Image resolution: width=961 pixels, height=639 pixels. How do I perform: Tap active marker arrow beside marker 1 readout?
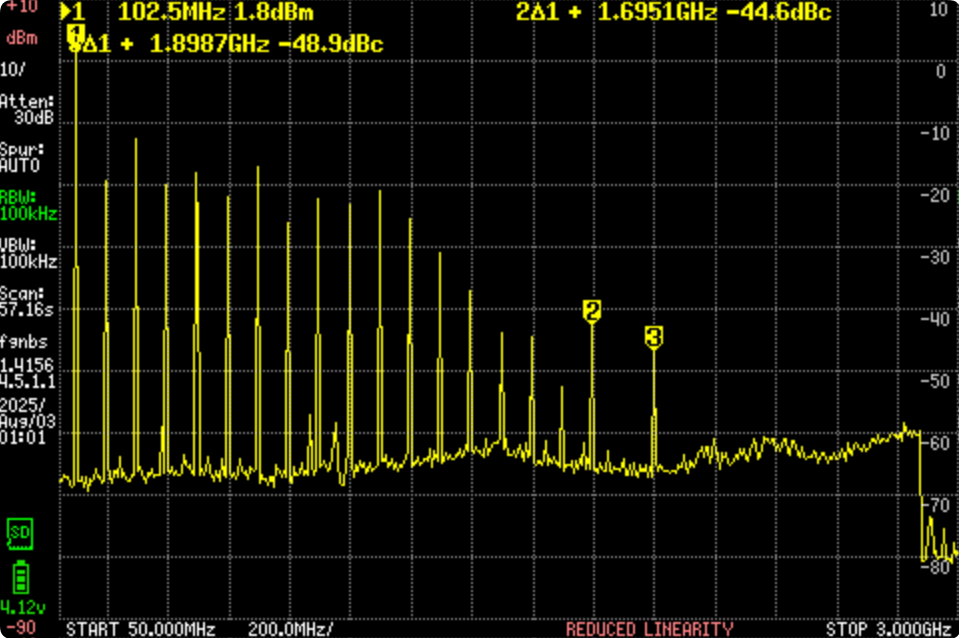66,13
